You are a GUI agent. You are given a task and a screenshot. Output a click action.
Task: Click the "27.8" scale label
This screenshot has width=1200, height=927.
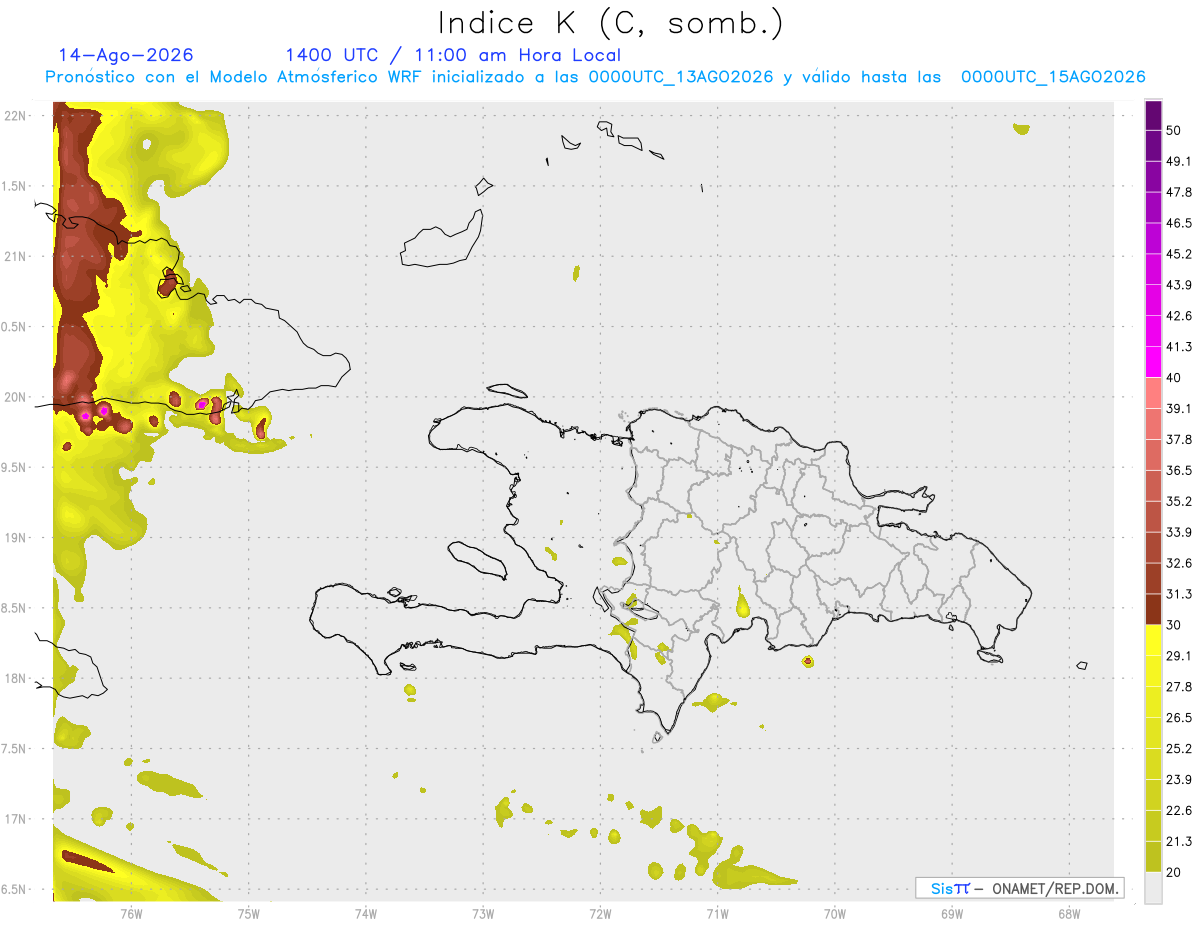[1179, 687]
